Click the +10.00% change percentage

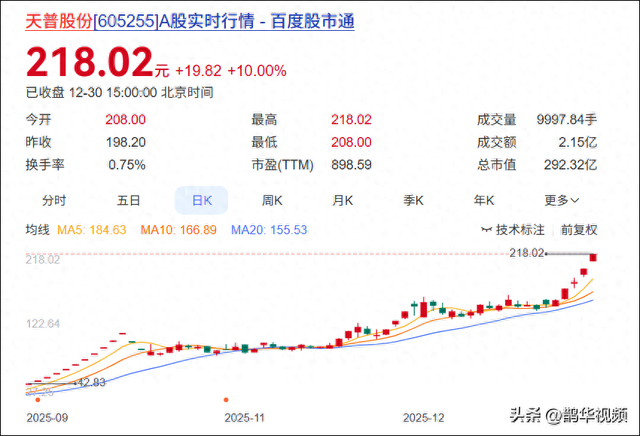(x=257, y=71)
